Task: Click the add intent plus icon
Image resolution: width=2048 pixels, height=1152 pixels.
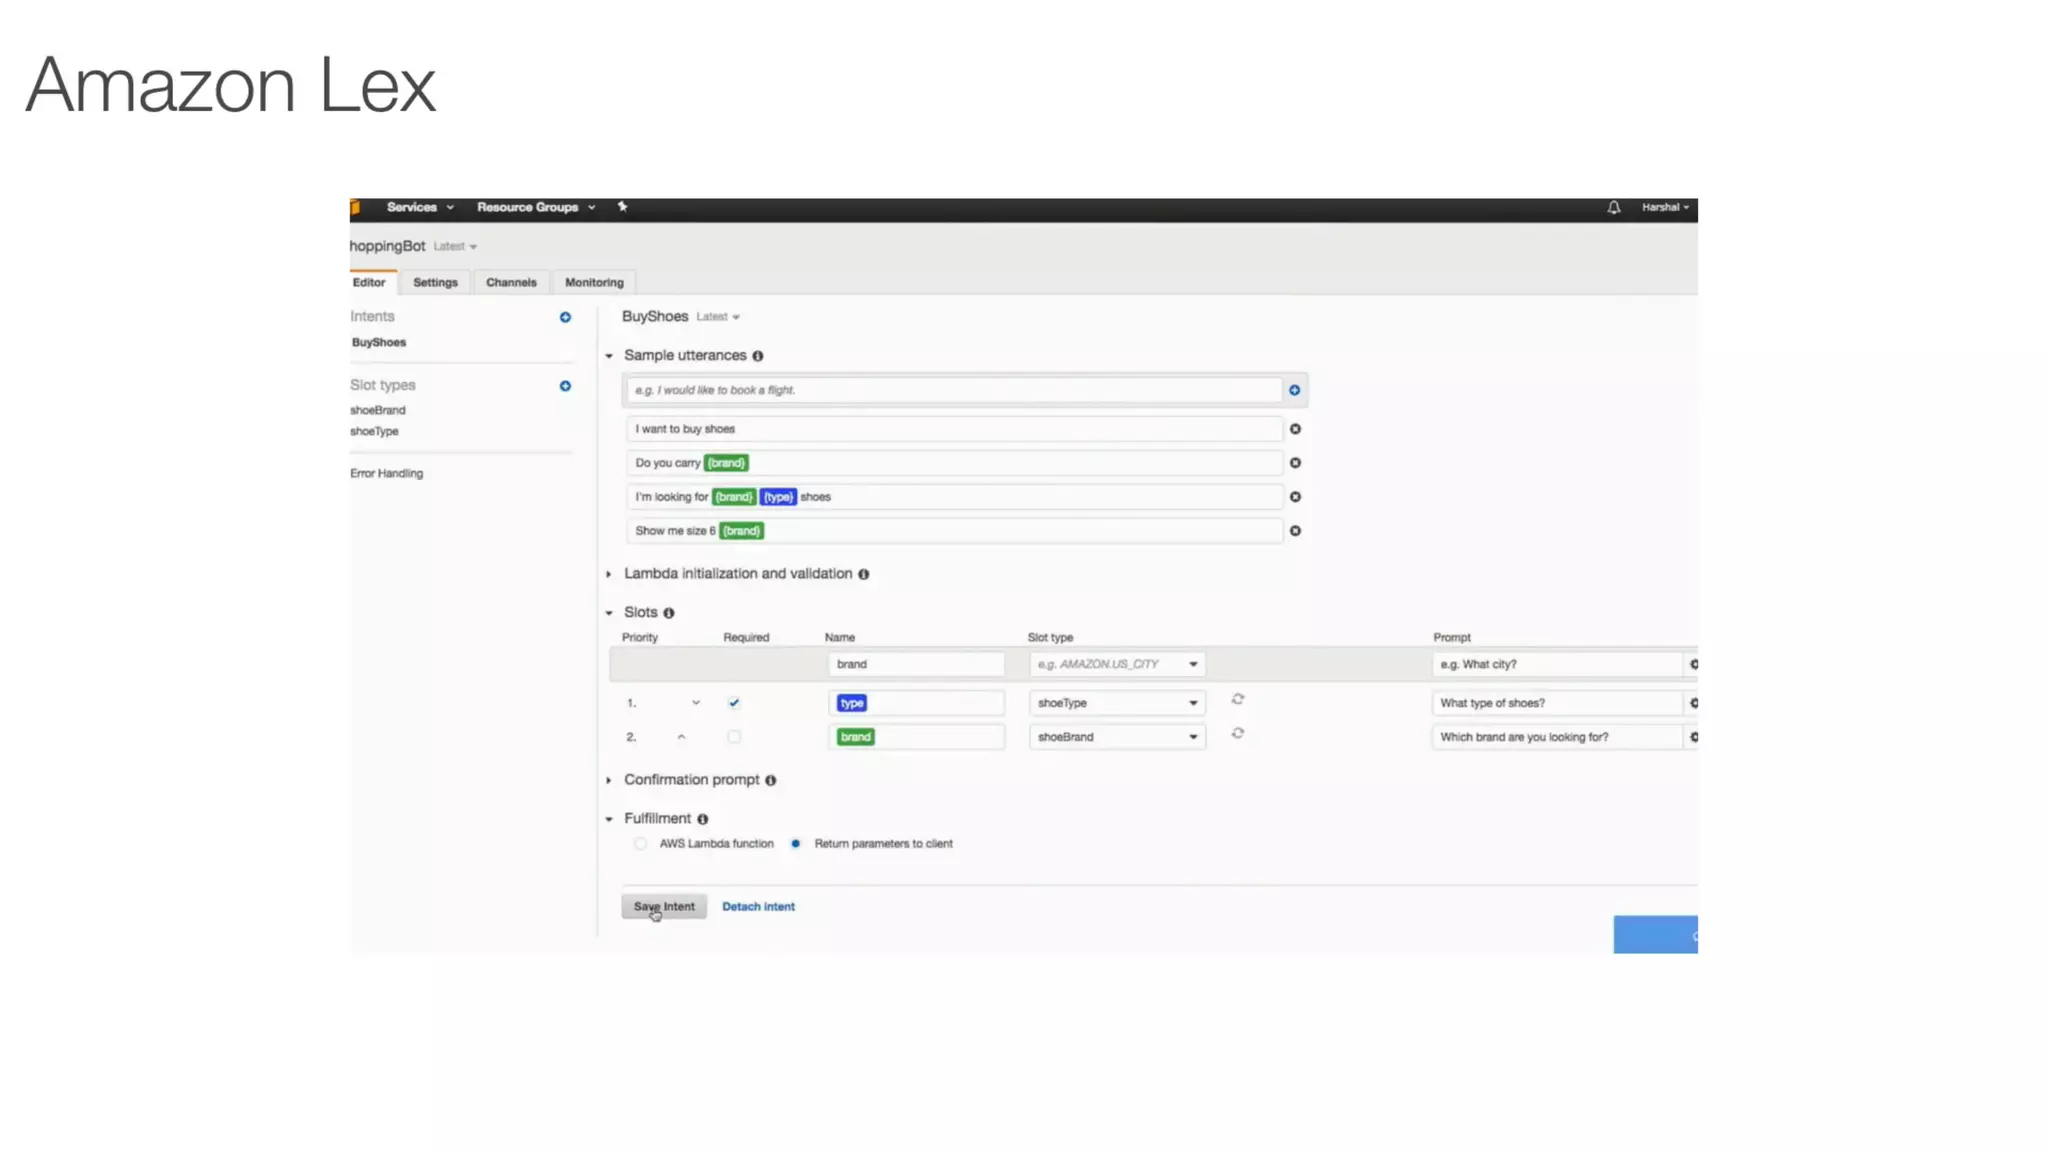Action: 565,317
